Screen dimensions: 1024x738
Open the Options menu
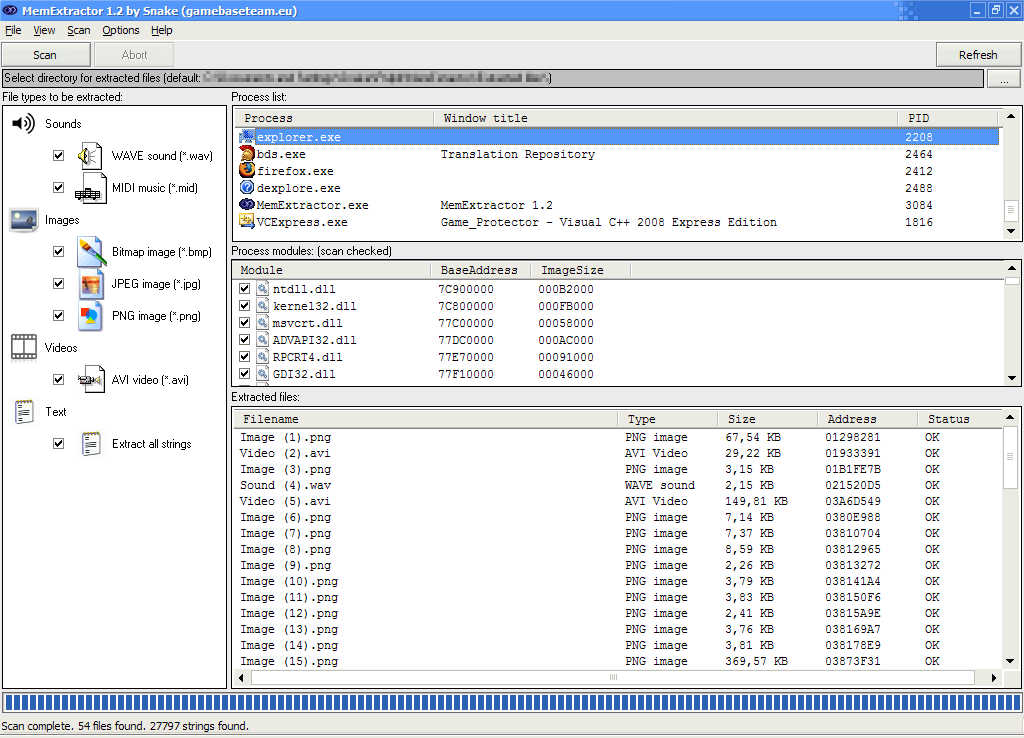click(x=121, y=31)
